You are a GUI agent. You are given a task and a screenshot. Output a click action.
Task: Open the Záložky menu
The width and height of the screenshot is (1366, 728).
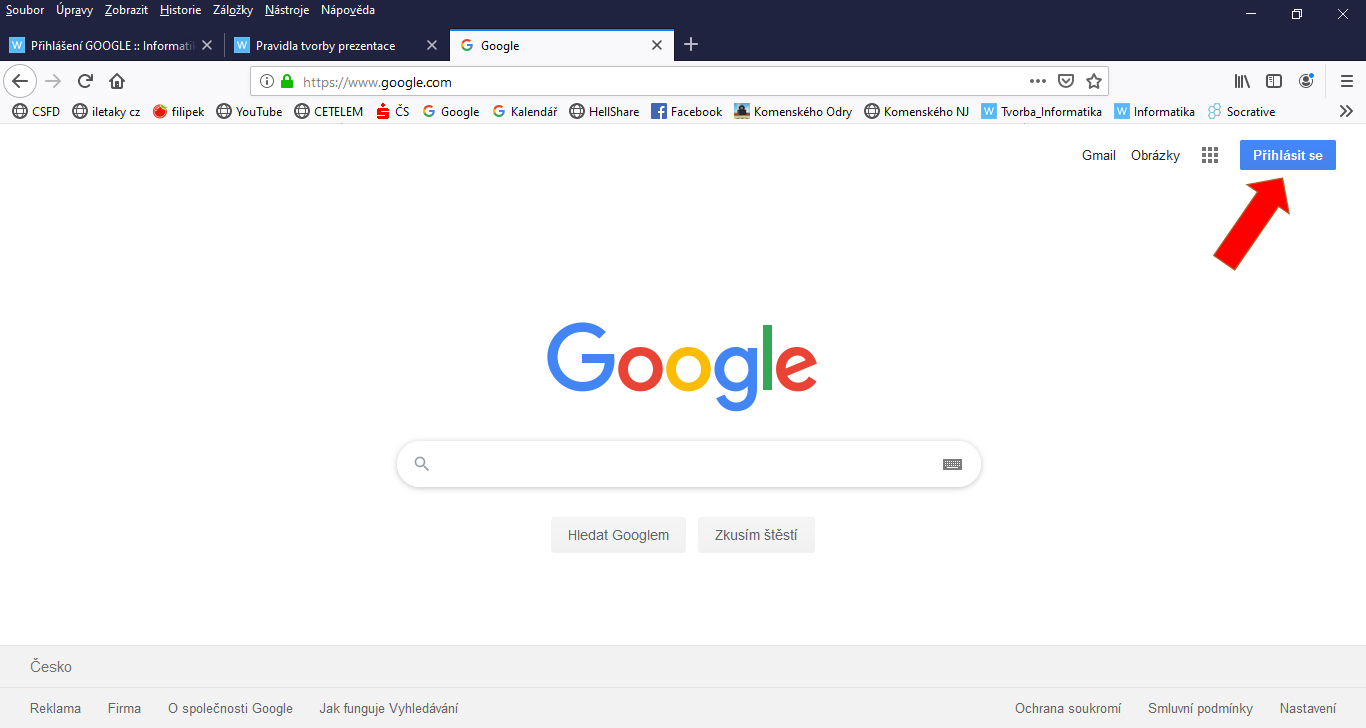[233, 10]
